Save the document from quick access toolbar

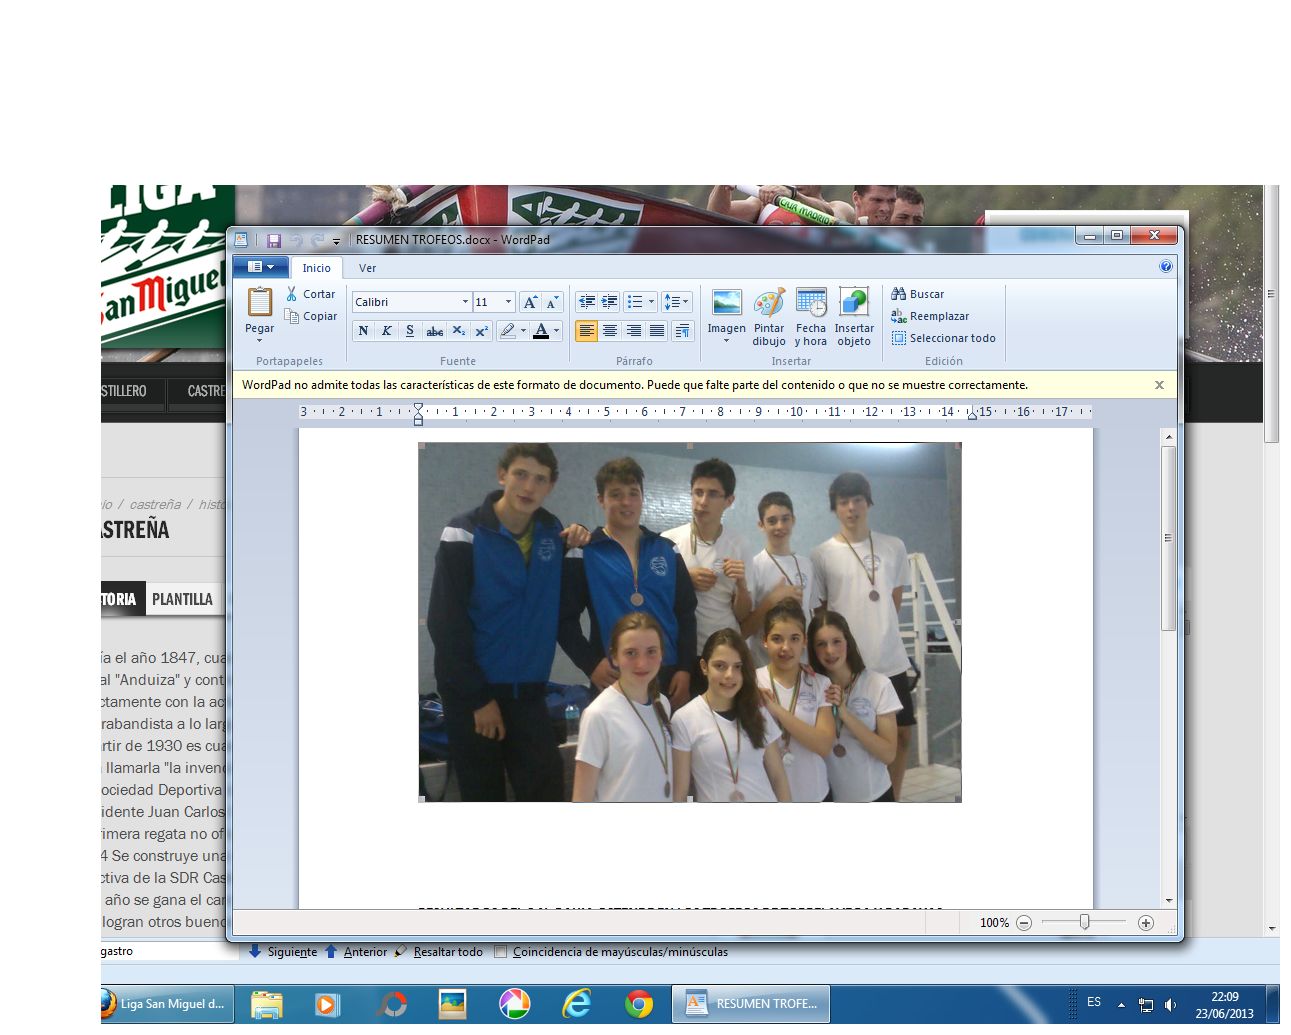273,240
